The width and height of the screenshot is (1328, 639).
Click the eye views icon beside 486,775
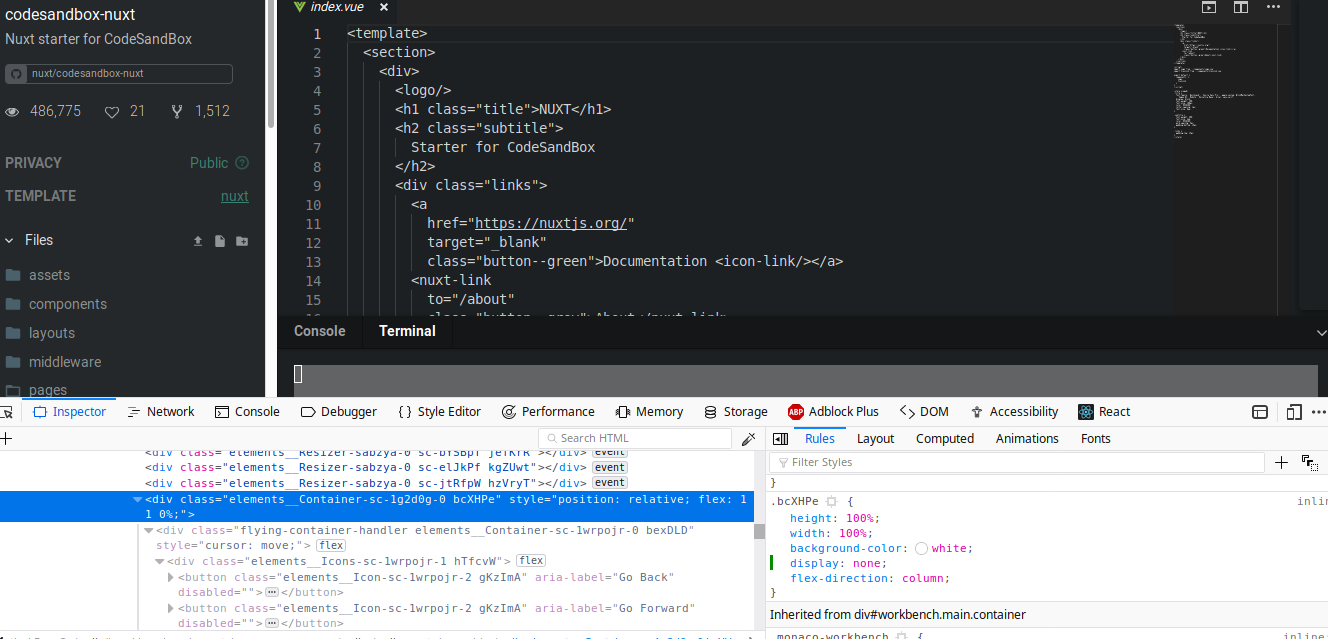12,112
